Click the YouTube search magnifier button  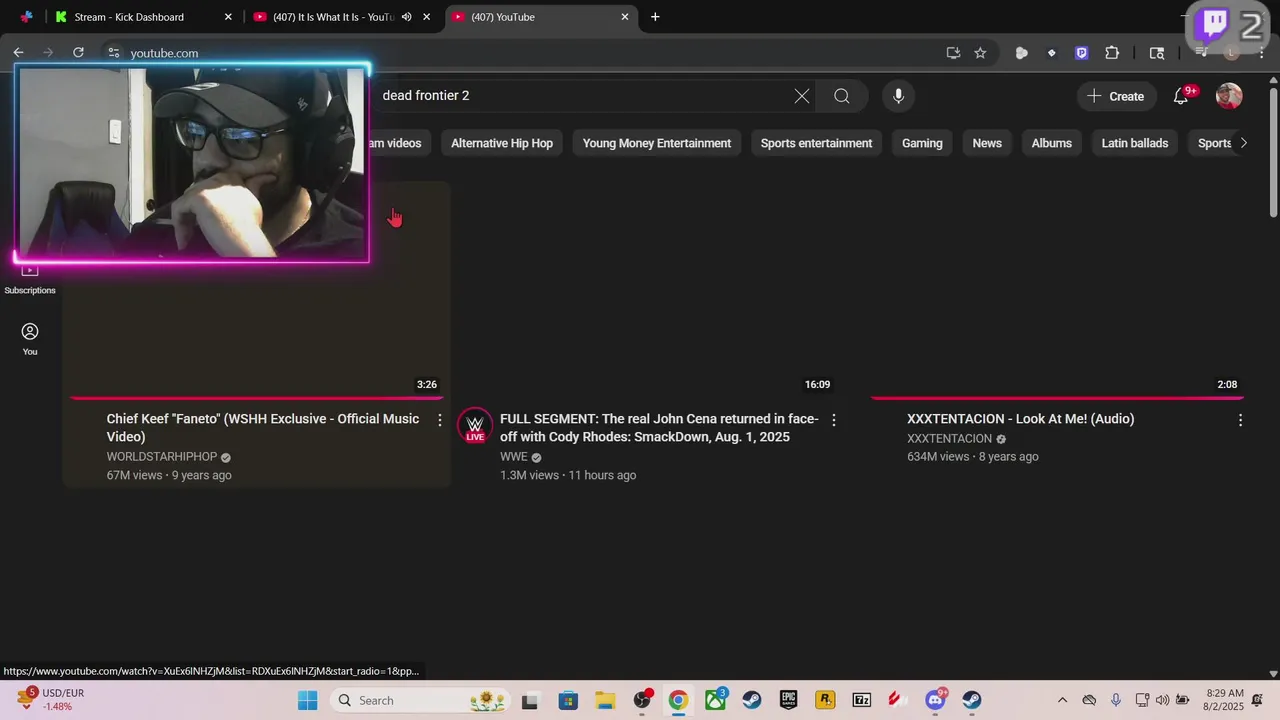(x=842, y=96)
